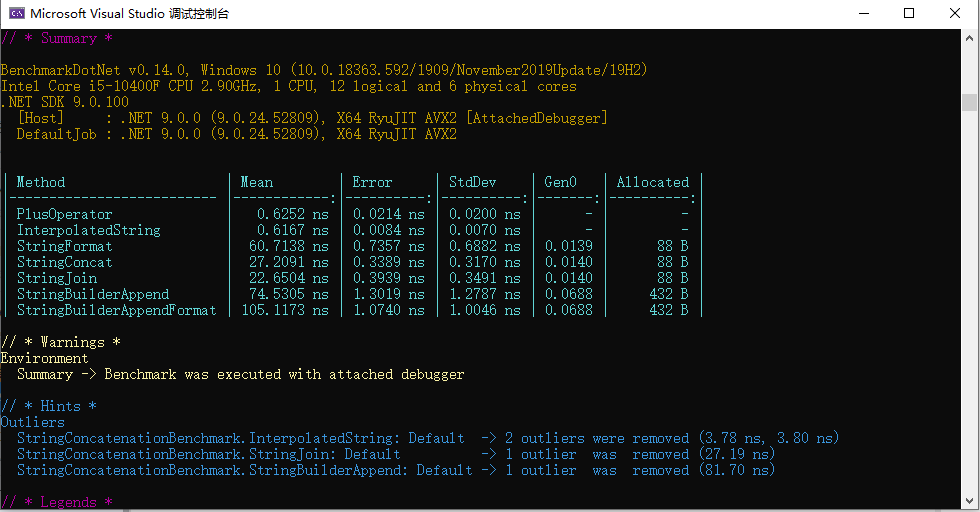This screenshot has width=980, height=512.
Task: Click the InterpolatedString outliers hint line
Action: tap(428, 438)
